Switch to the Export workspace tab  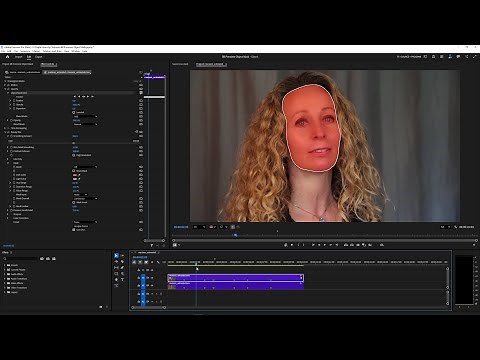[x=39, y=57]
